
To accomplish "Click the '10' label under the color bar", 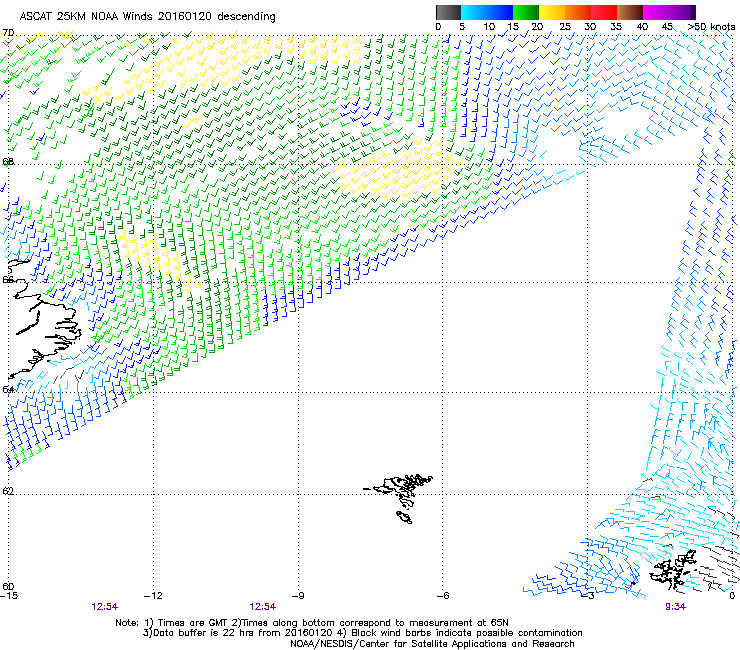I will 489,26.
